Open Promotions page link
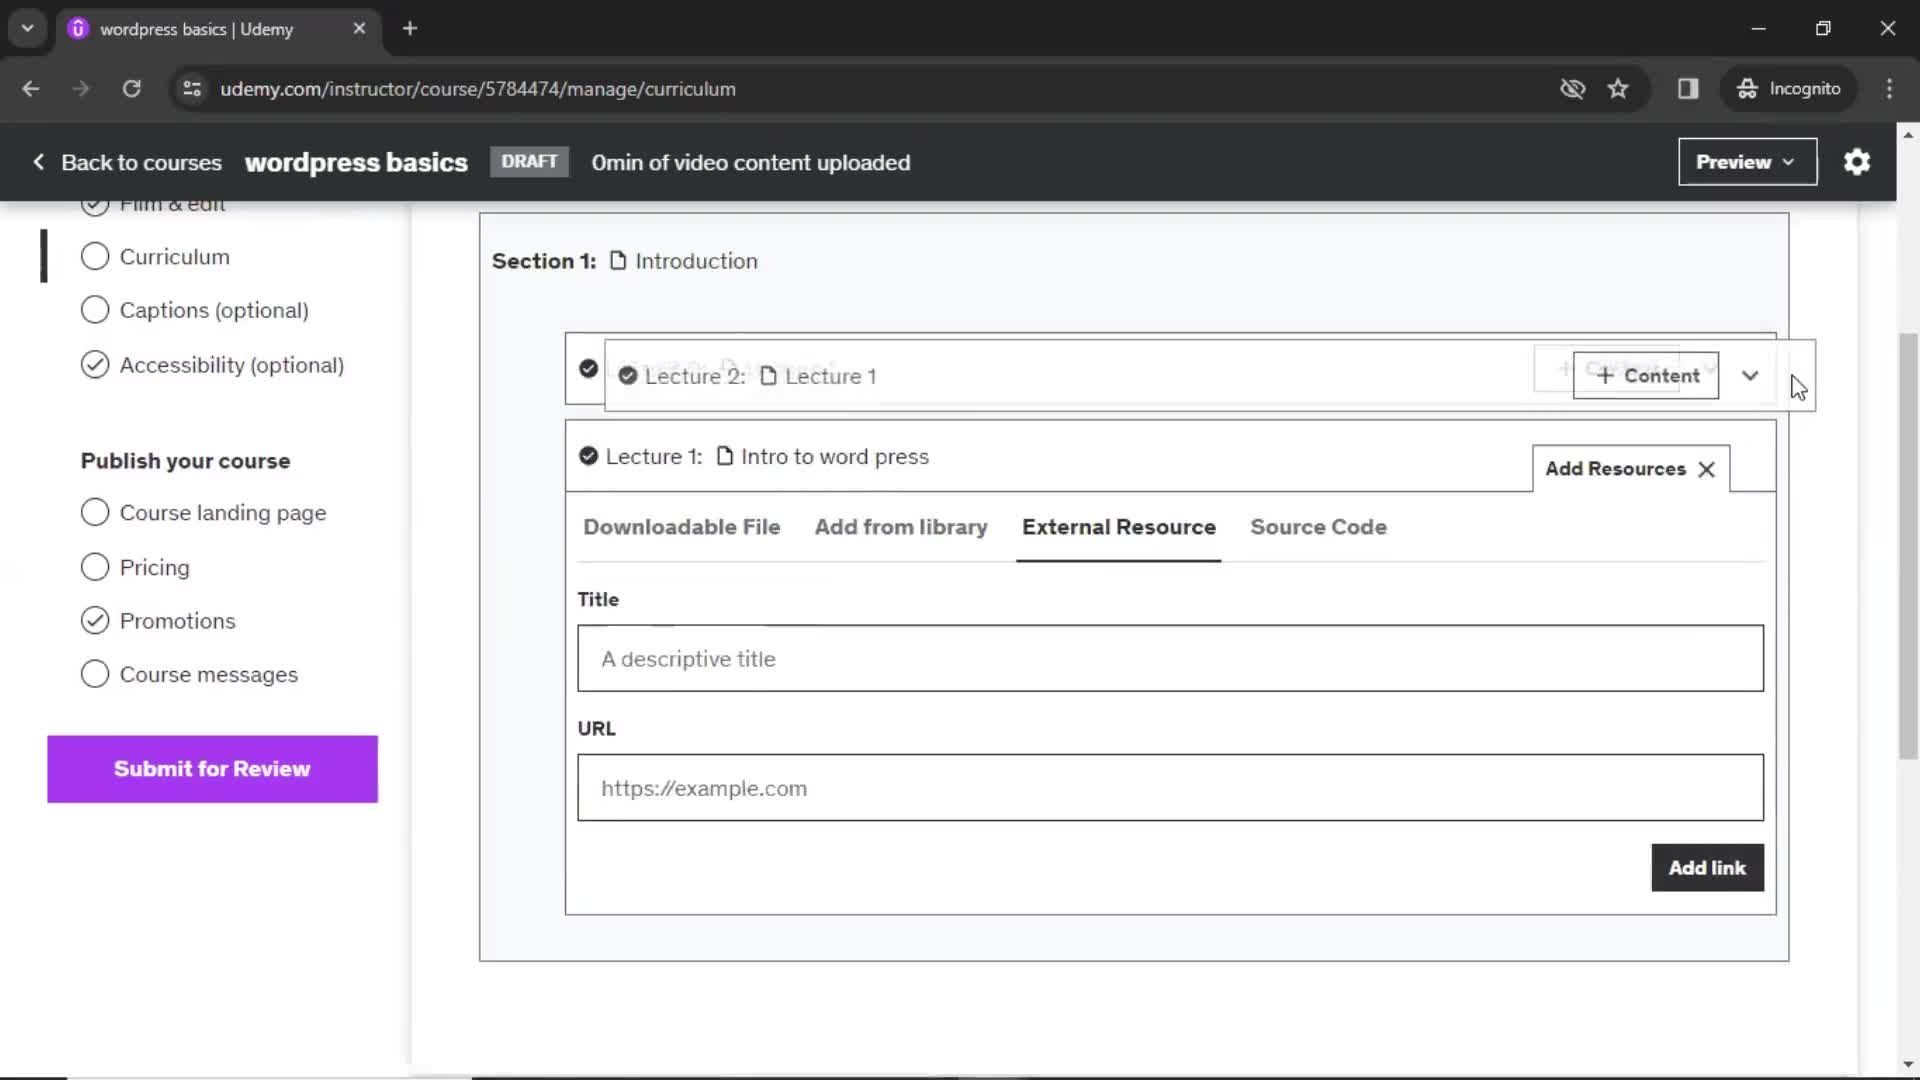This screenshot has height=1080, width=1920. pos(178,621)
